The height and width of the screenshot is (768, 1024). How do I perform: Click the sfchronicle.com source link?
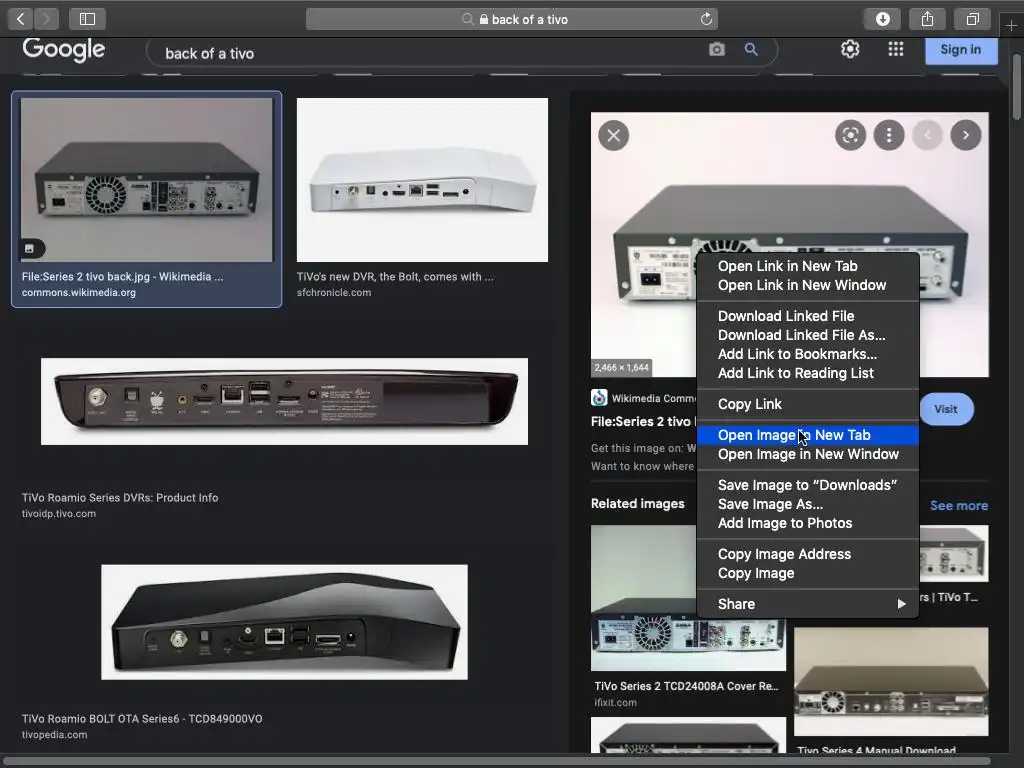pyautogui.click(x=334, y=293)
